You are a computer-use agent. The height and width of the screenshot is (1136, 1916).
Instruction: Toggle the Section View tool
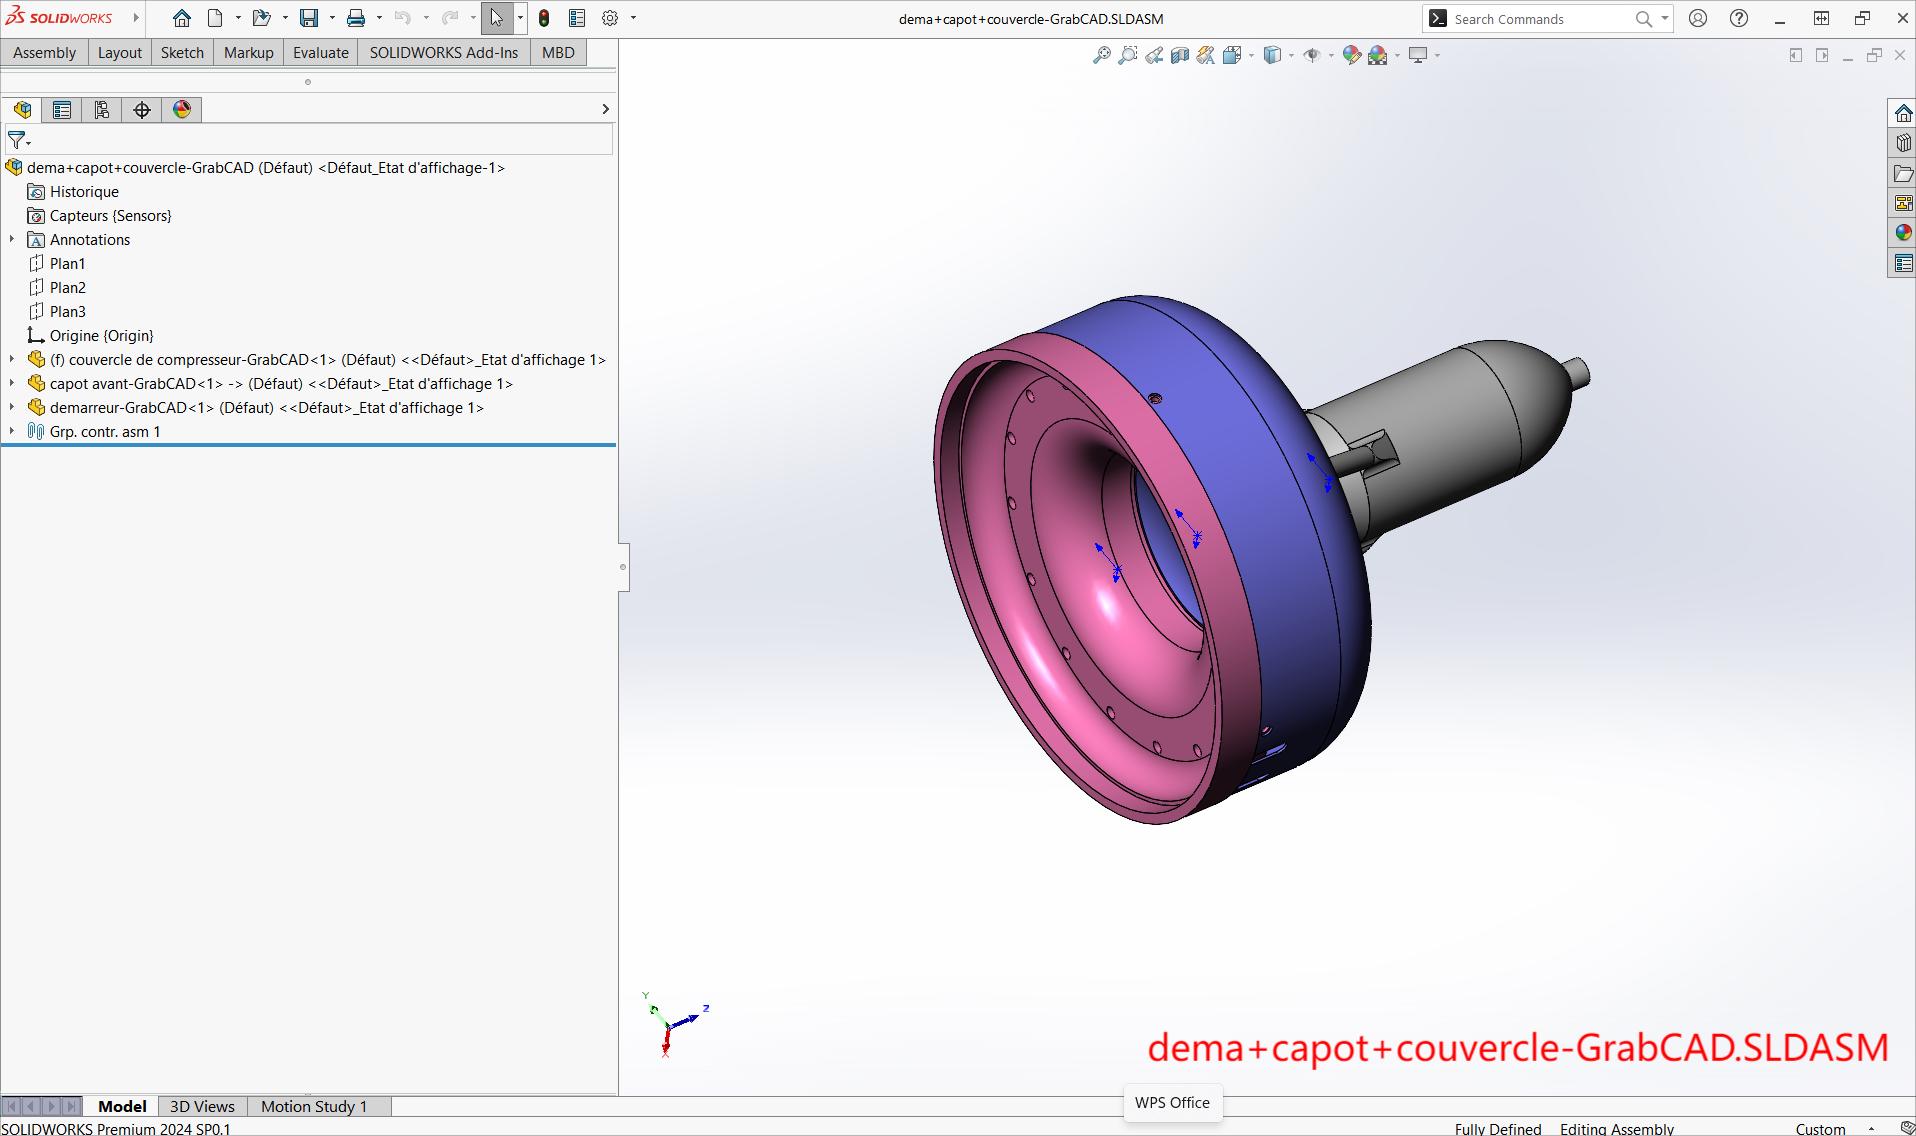click(x=1180, y=56)
